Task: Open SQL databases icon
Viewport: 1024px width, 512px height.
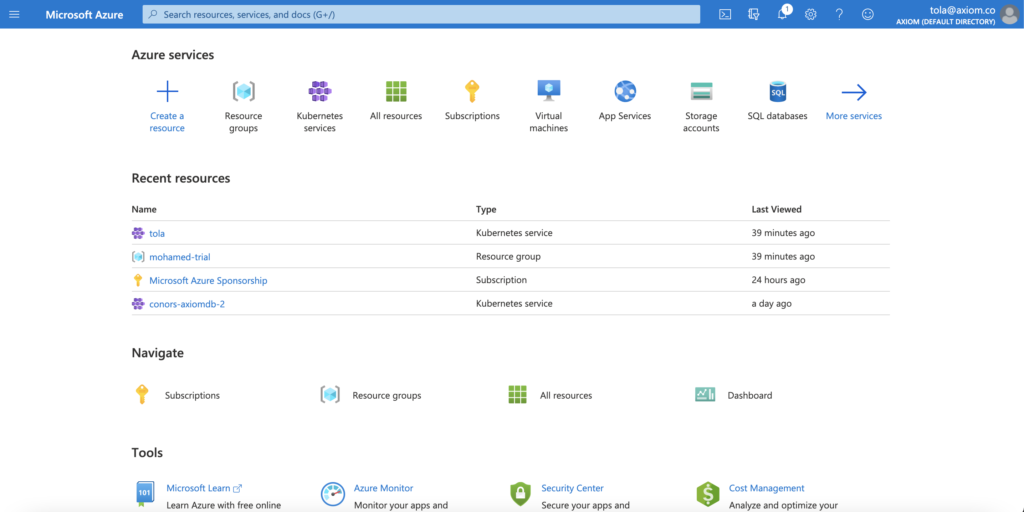Action: (x=777, y=91)
